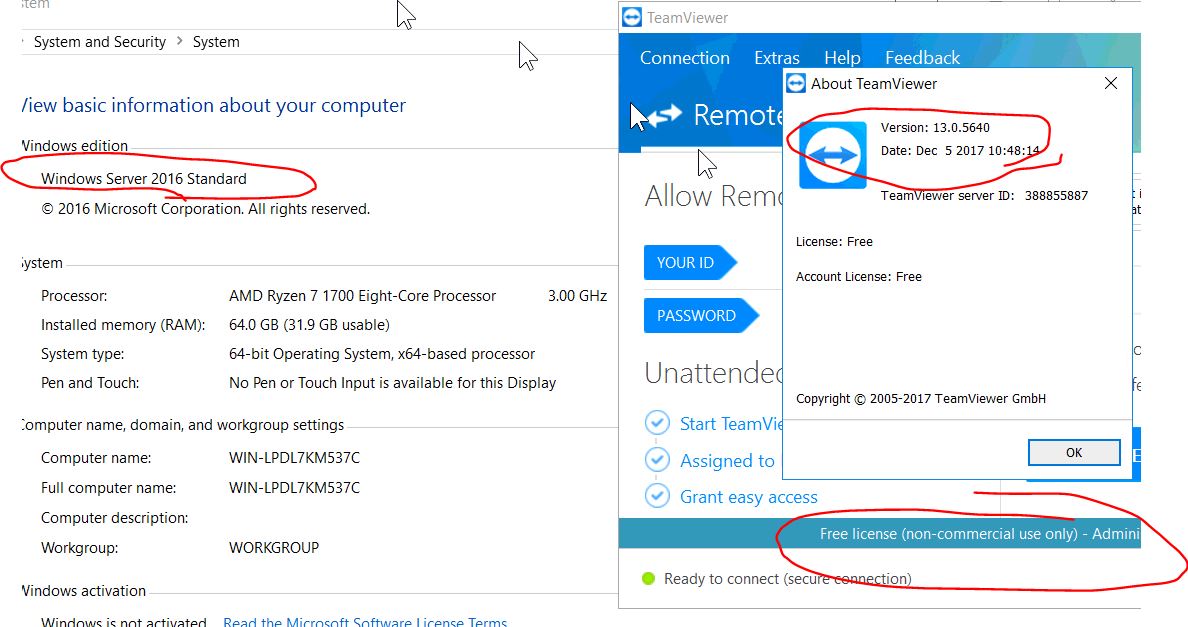Click No Pen or Touch Input value
This screenshot has height=627, width=1188.
[x=392, y=383]
